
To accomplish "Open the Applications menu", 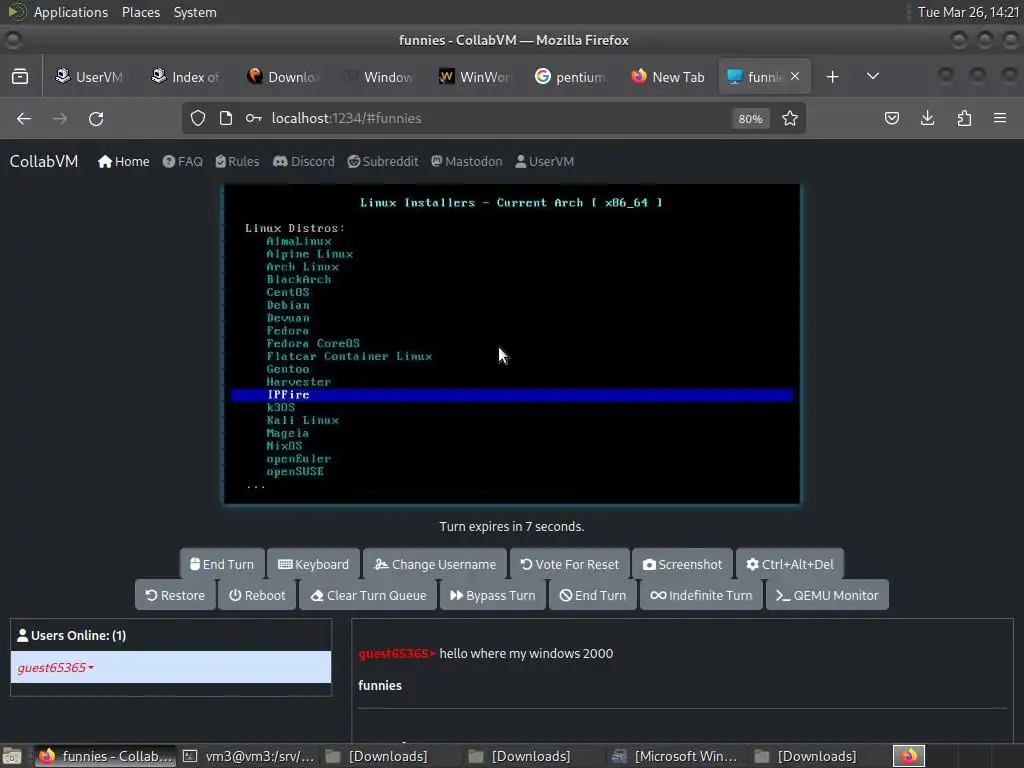I will (x=71, y=12).
